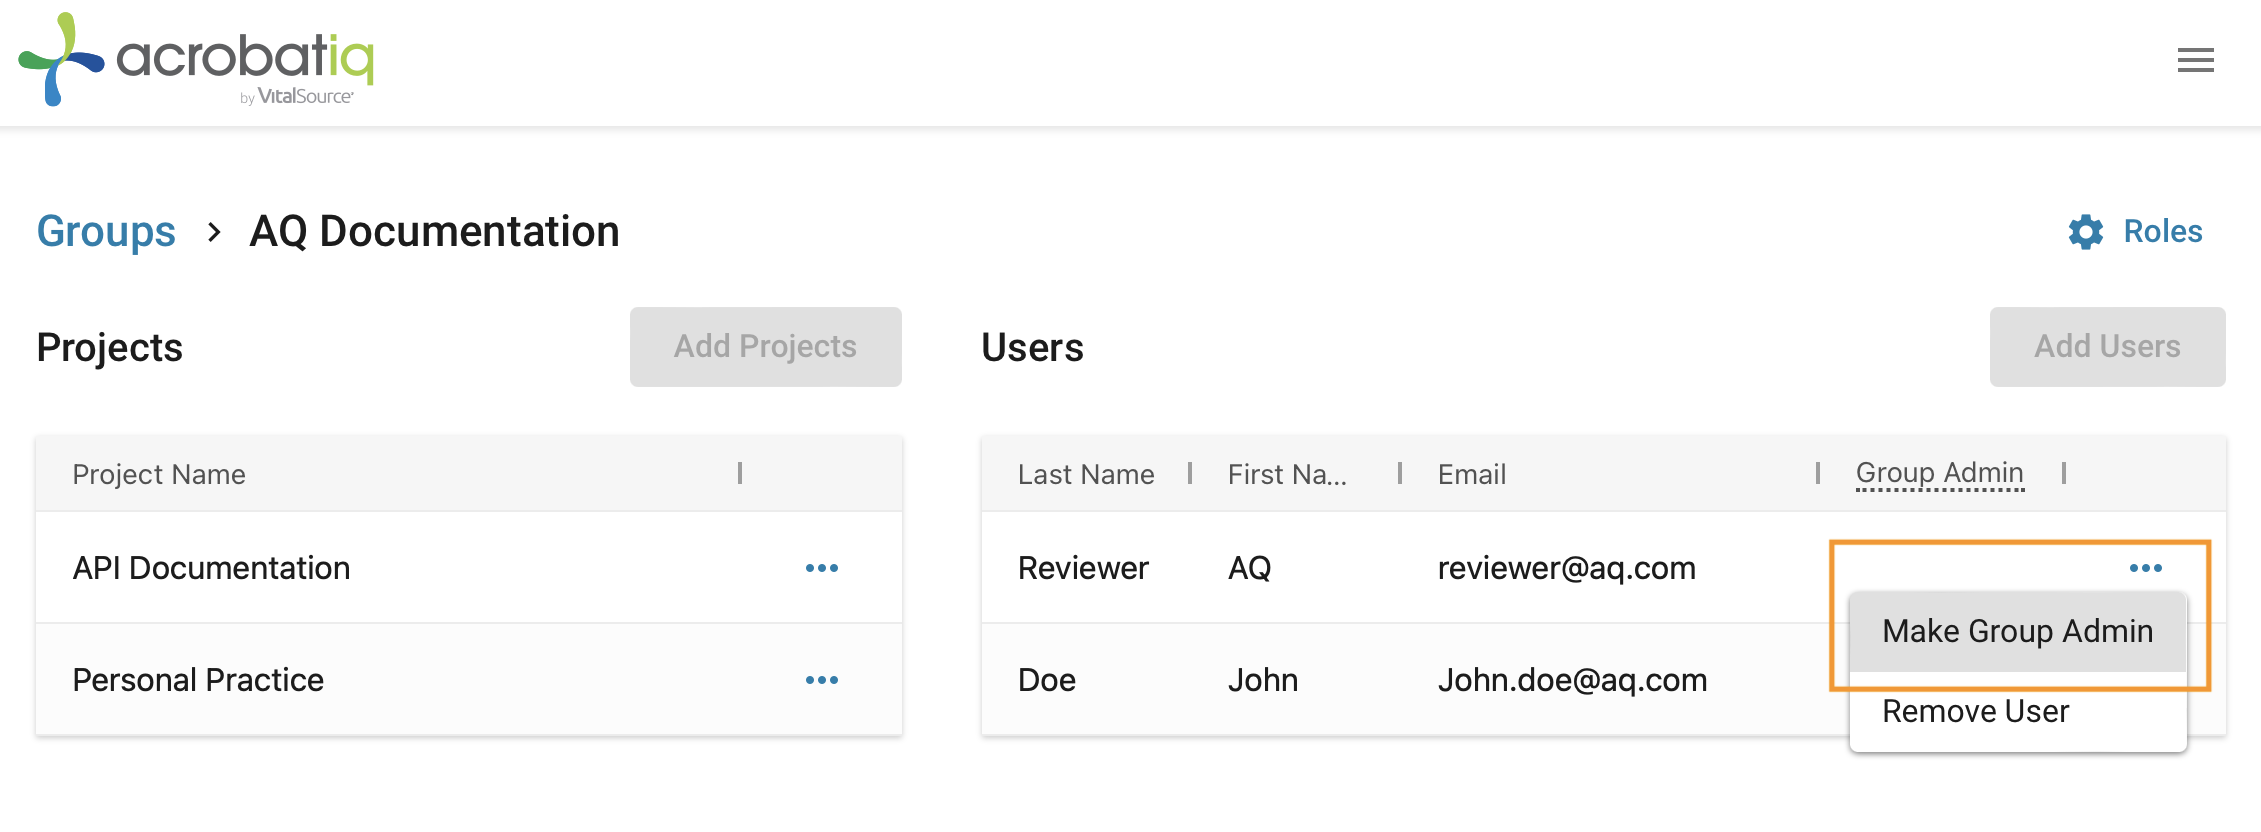This screenshot has width=2261, height=832.
Task: Sort by Project Name column header
Action: [159, 474]
